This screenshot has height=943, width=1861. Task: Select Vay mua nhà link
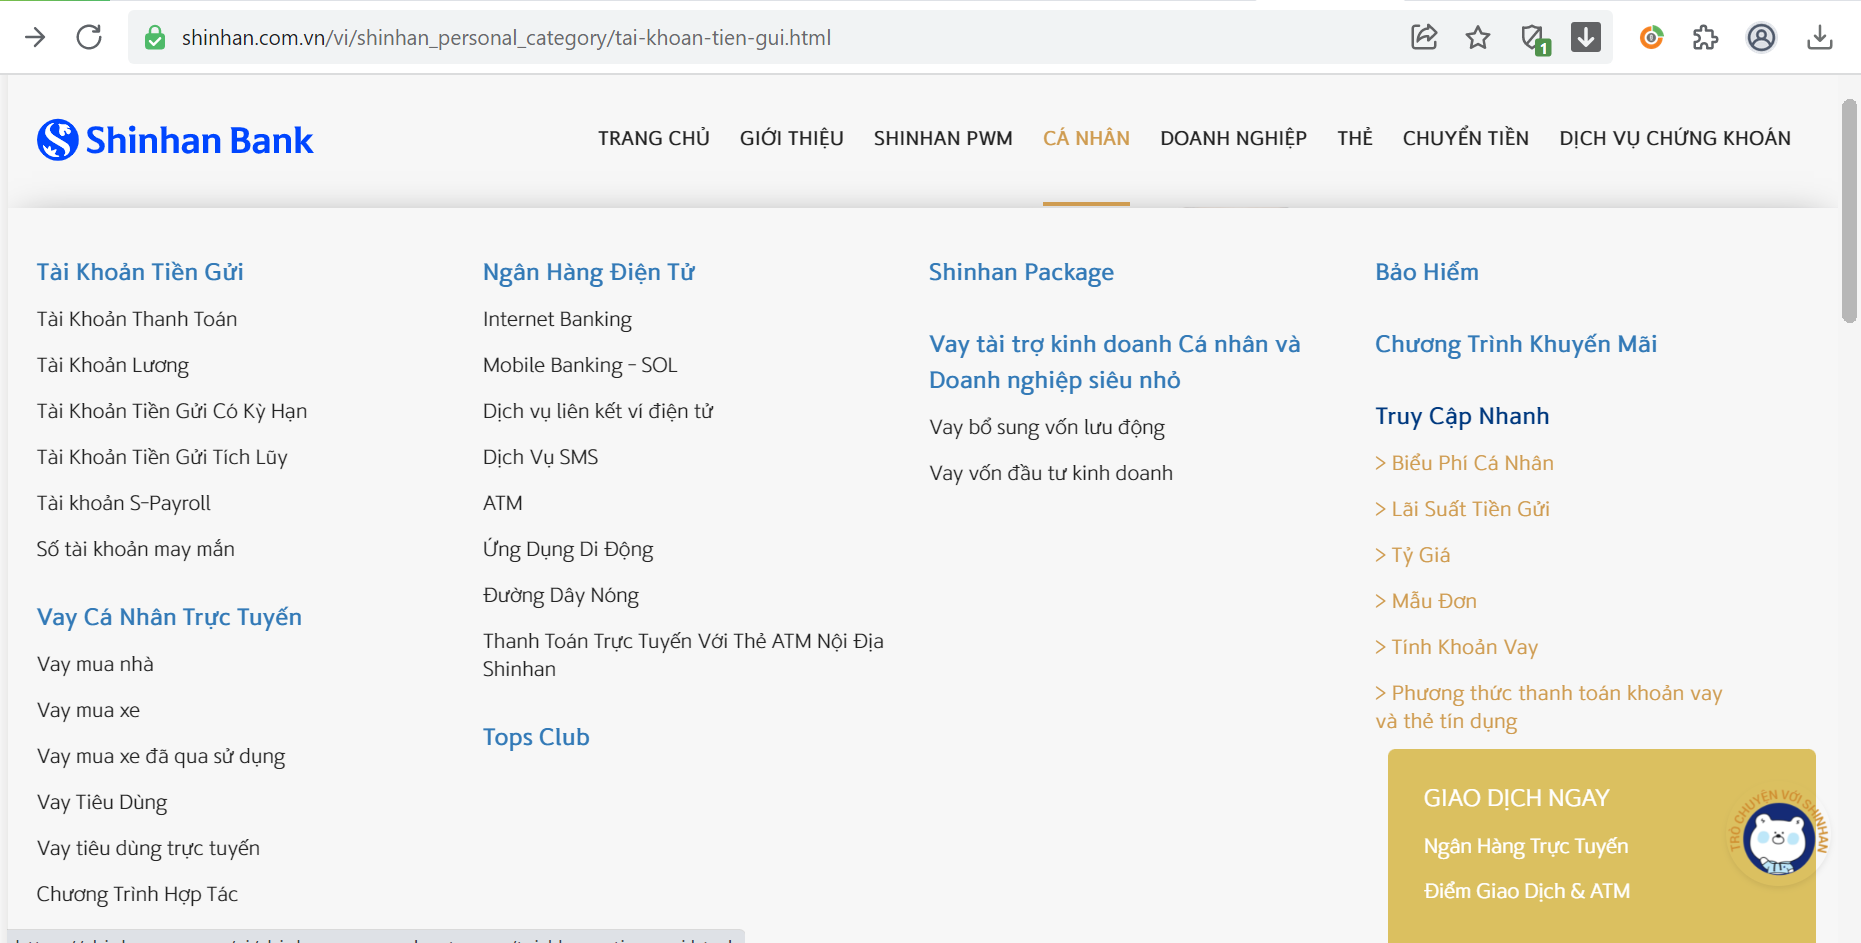(95, 664)
